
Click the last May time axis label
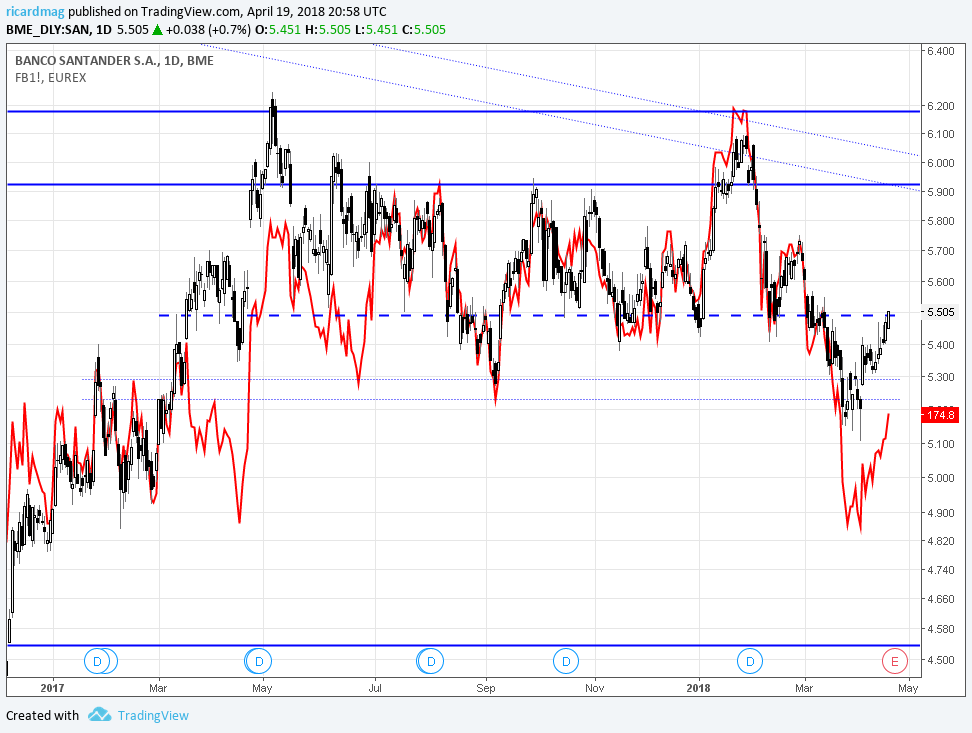[x=908, y=688]
